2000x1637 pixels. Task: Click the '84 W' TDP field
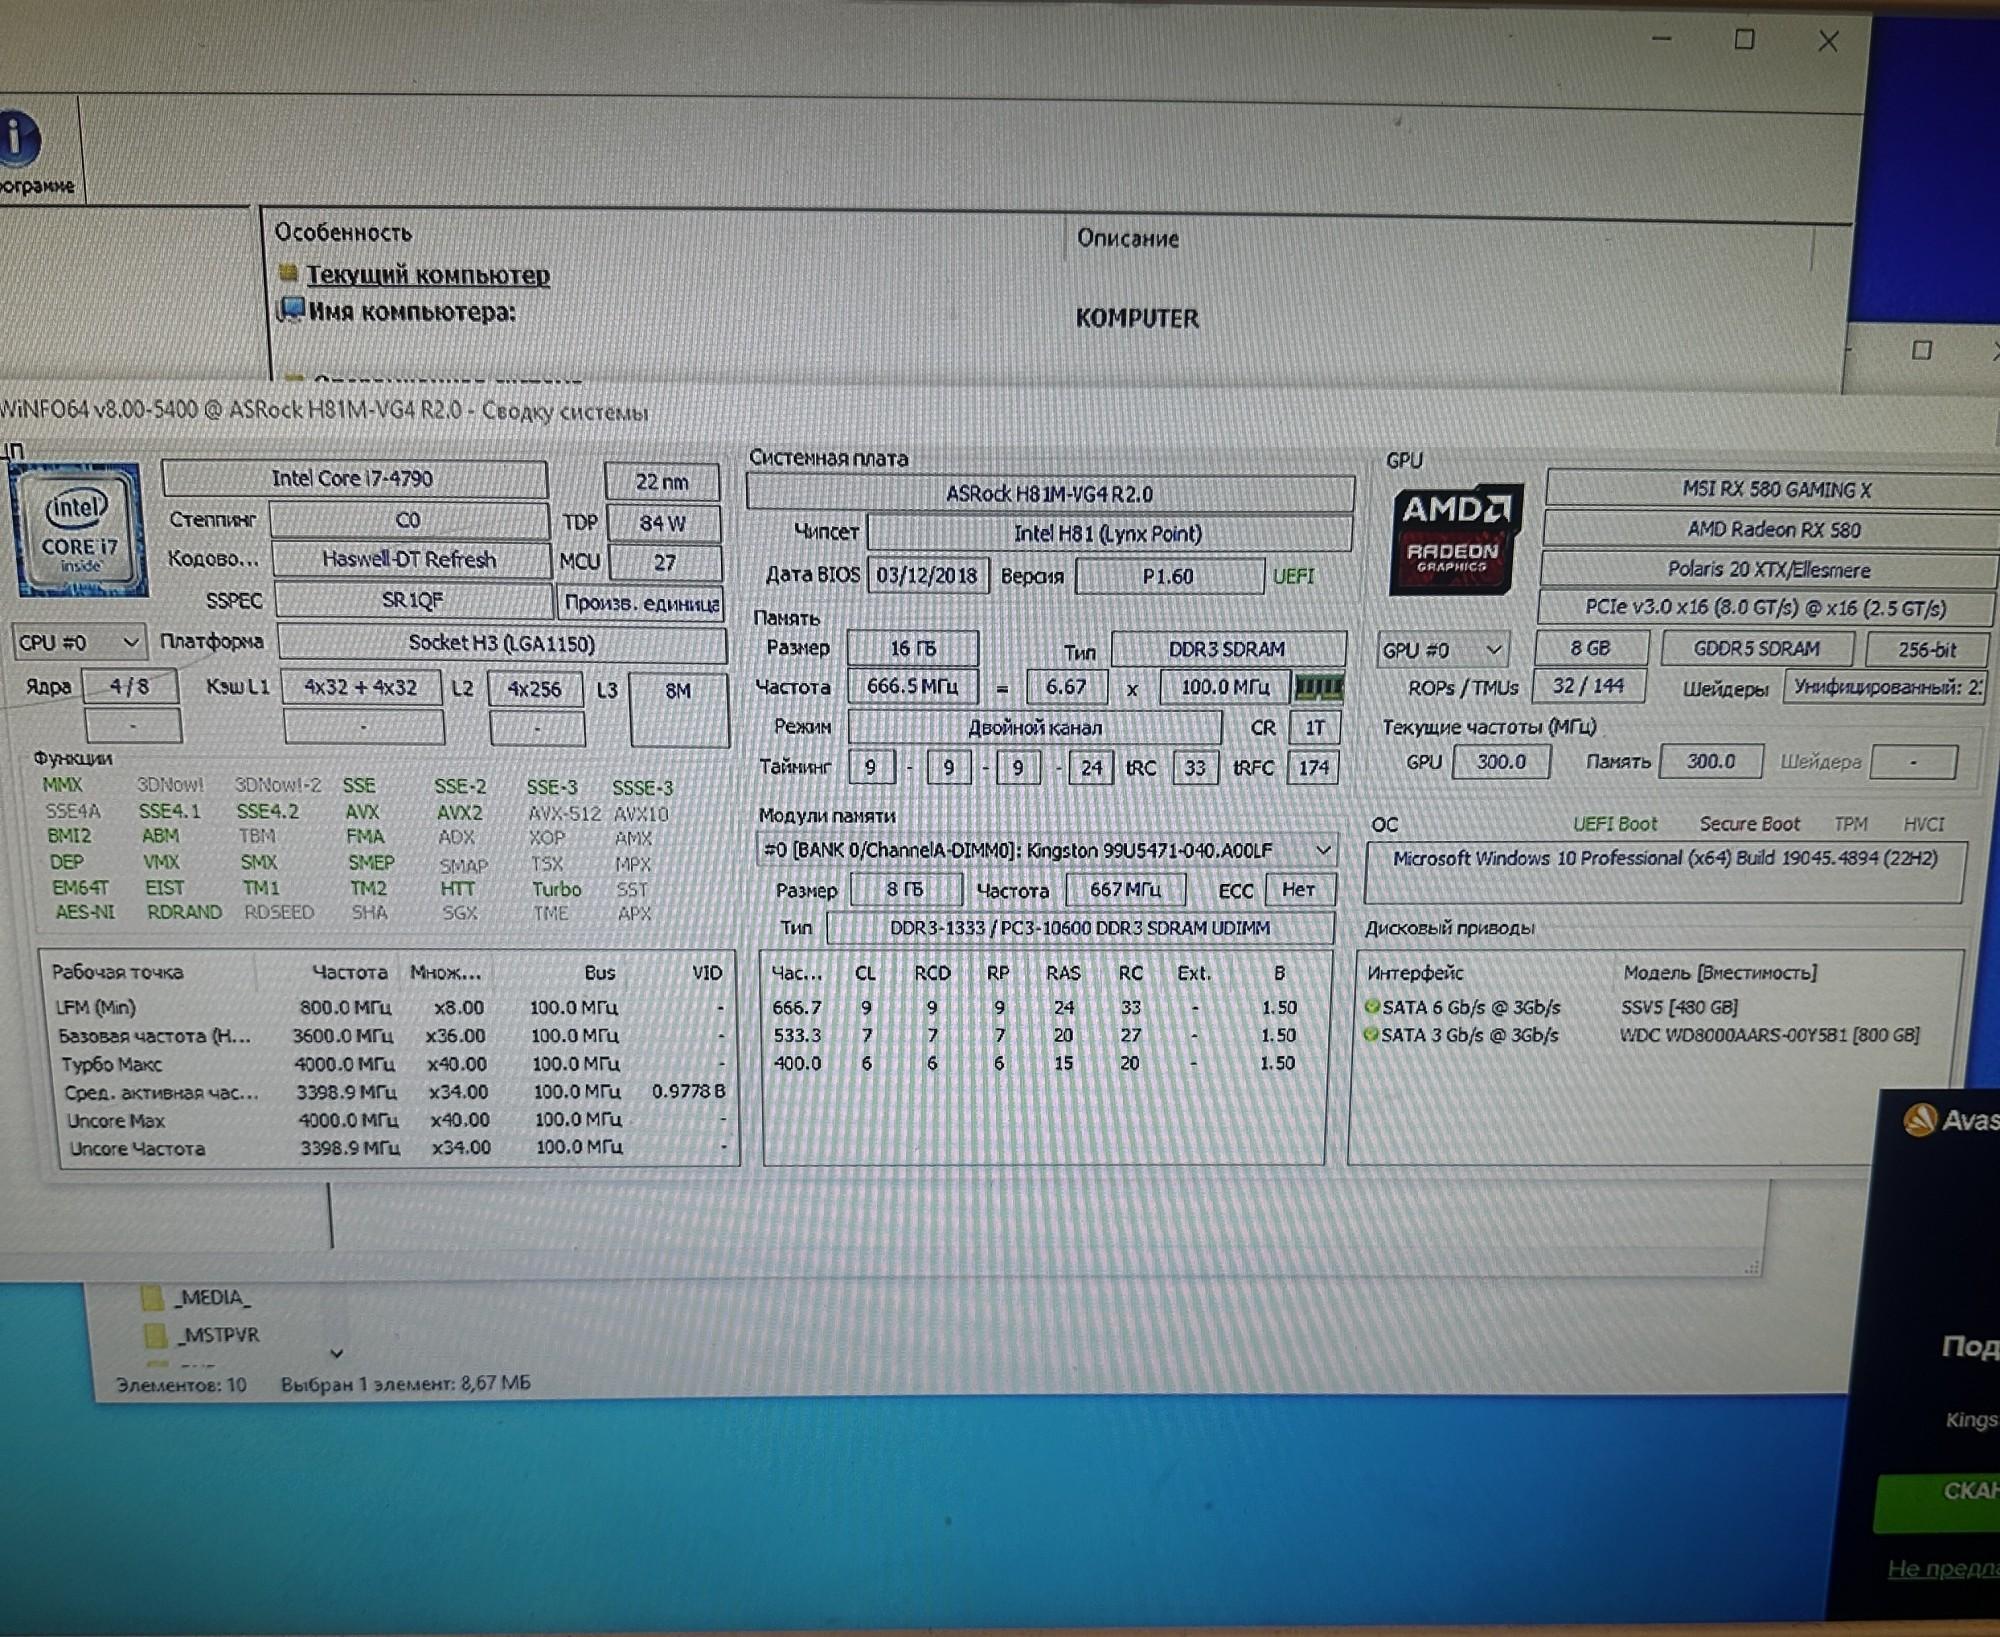(663, 523)
